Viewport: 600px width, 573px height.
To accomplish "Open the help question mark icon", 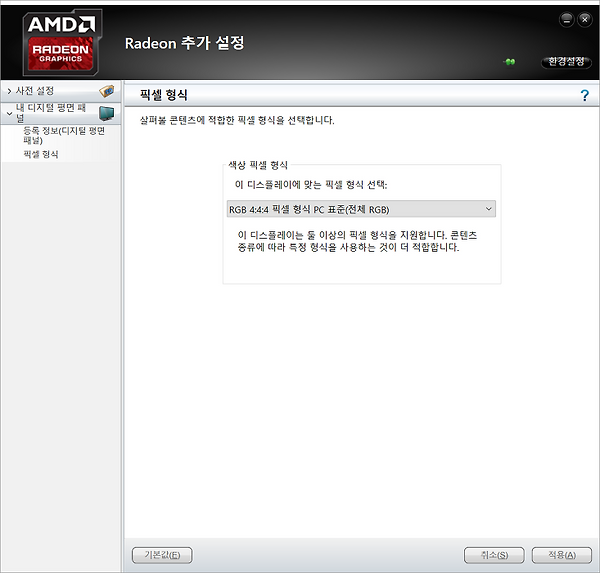I will click(585, 95).
